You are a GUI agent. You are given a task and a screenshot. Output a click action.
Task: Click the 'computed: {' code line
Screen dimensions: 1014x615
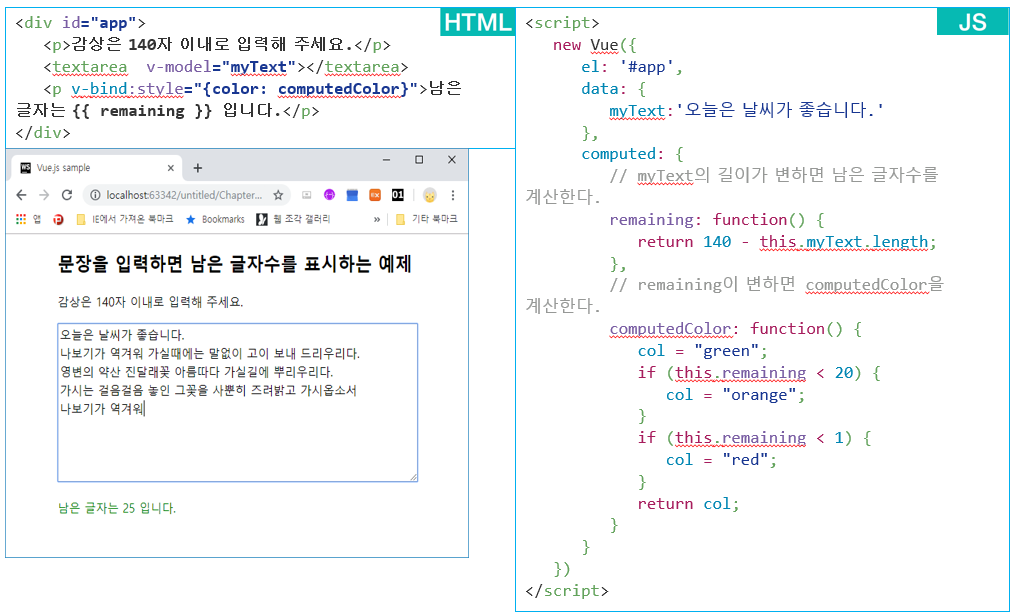(632, 154)
